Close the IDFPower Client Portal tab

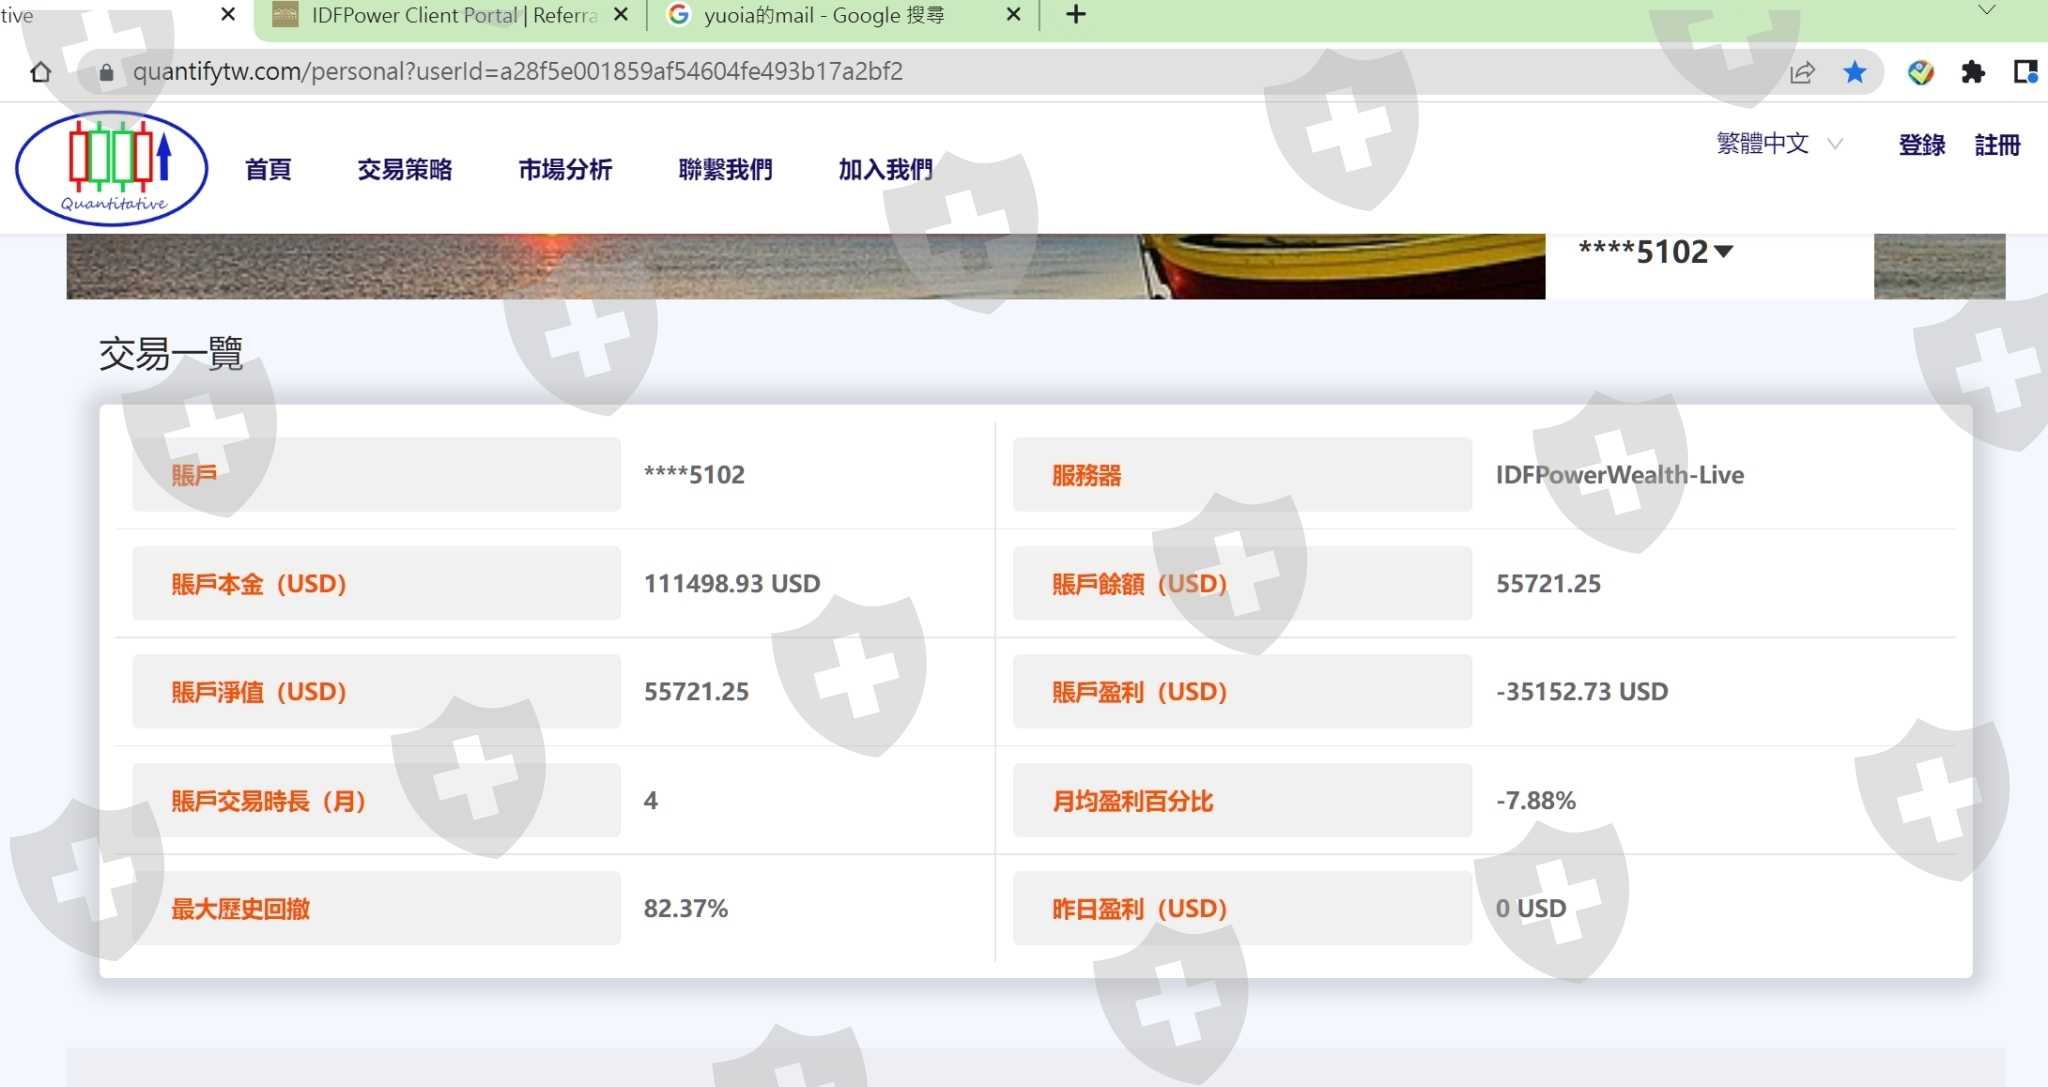(x=621, y=15)
